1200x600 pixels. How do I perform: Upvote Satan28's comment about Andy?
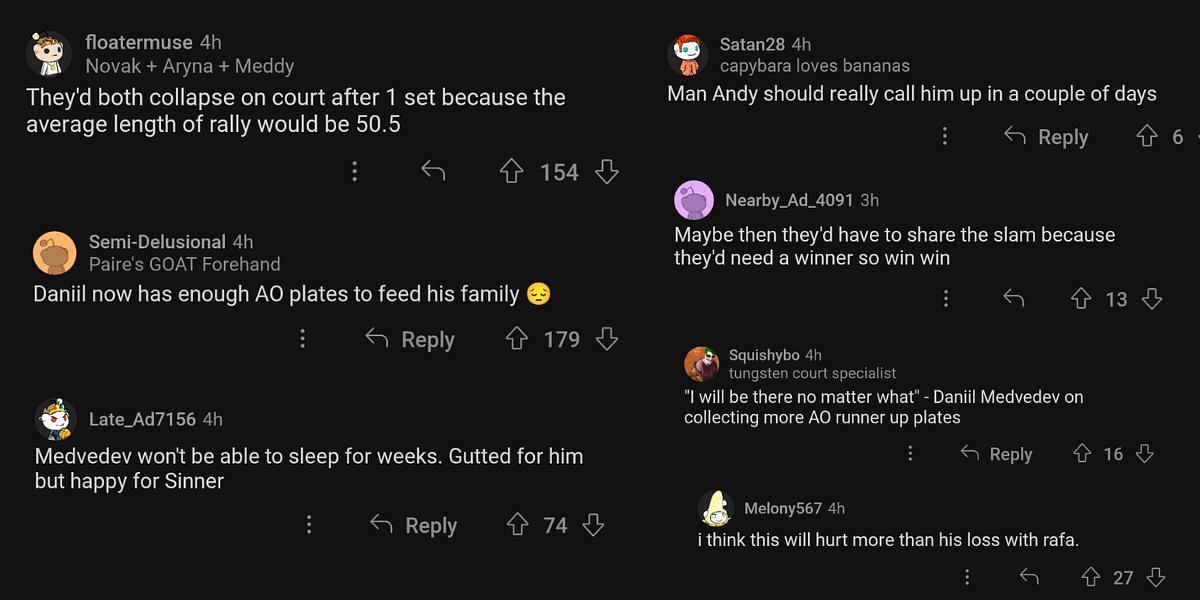click(1147, 137)
